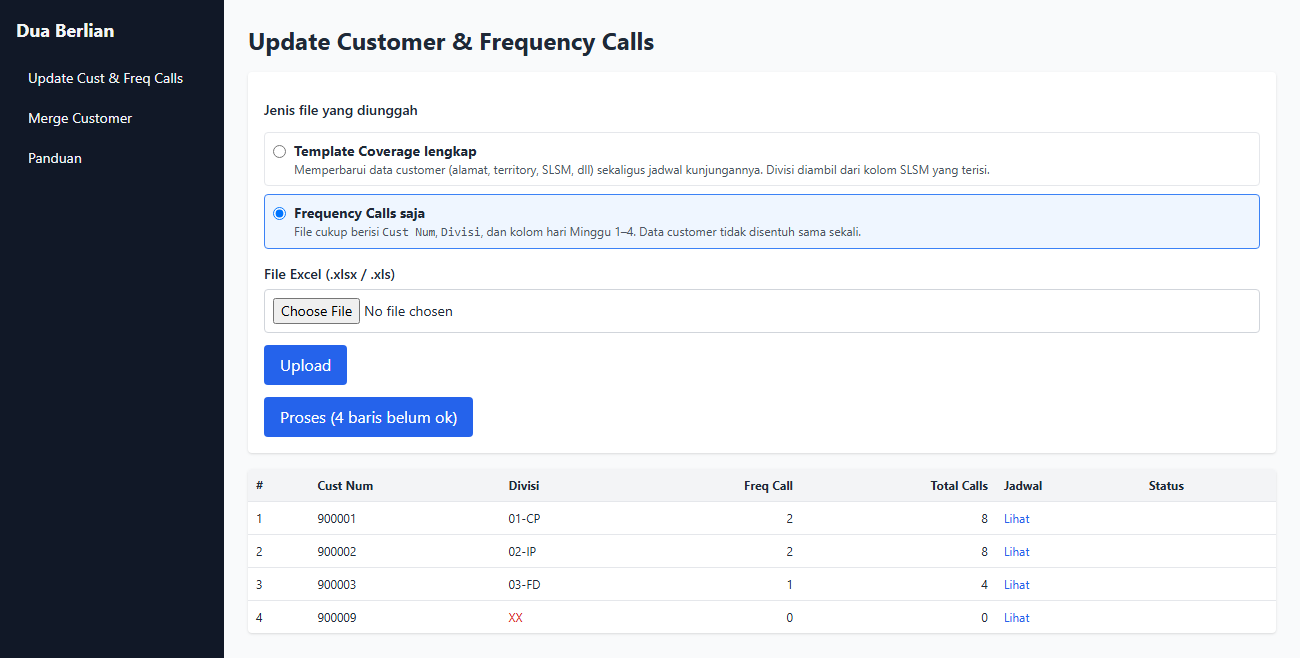Image resolution: width=1300 pixels, height=658 pixels.
Task: Open Update Cust & Freq Calls page
Action: (x=106, y=78)
